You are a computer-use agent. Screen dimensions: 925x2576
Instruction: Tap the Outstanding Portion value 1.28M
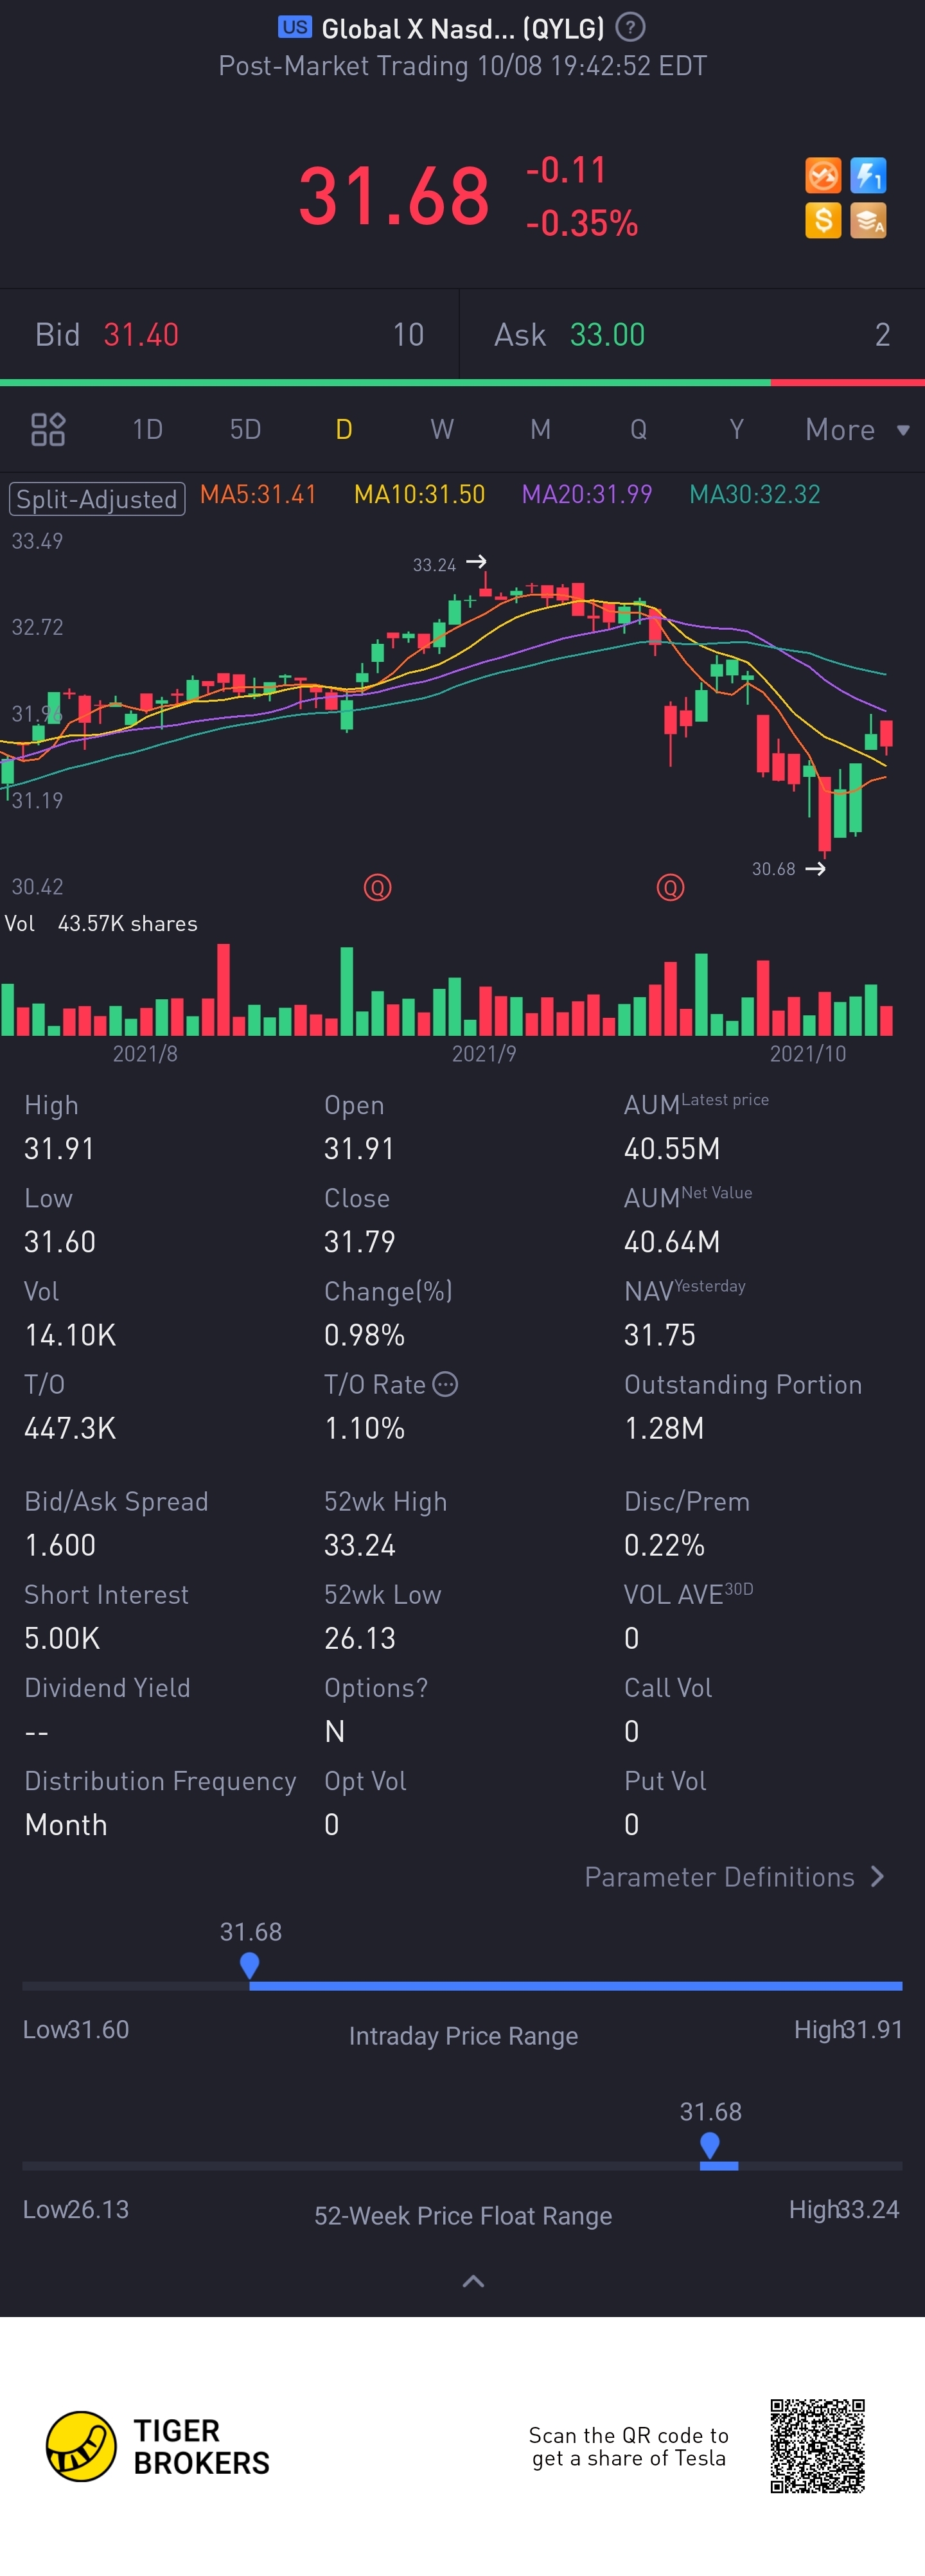(664, 1427)
